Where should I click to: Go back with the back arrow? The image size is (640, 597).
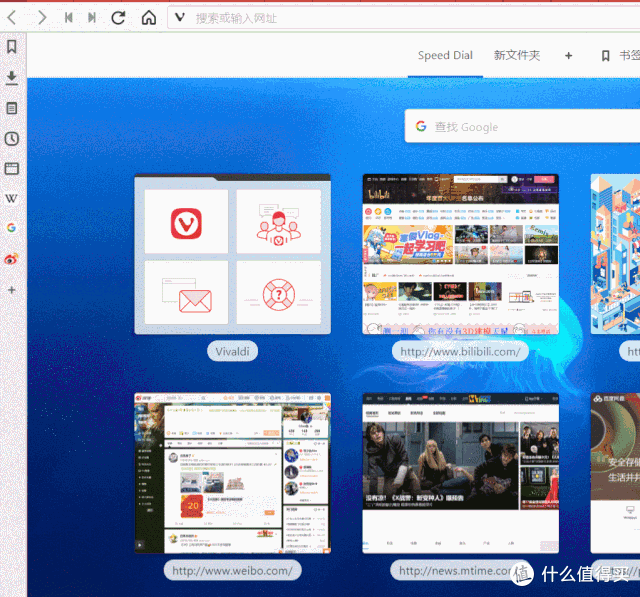pyautogui.click(x=12, y=18)
